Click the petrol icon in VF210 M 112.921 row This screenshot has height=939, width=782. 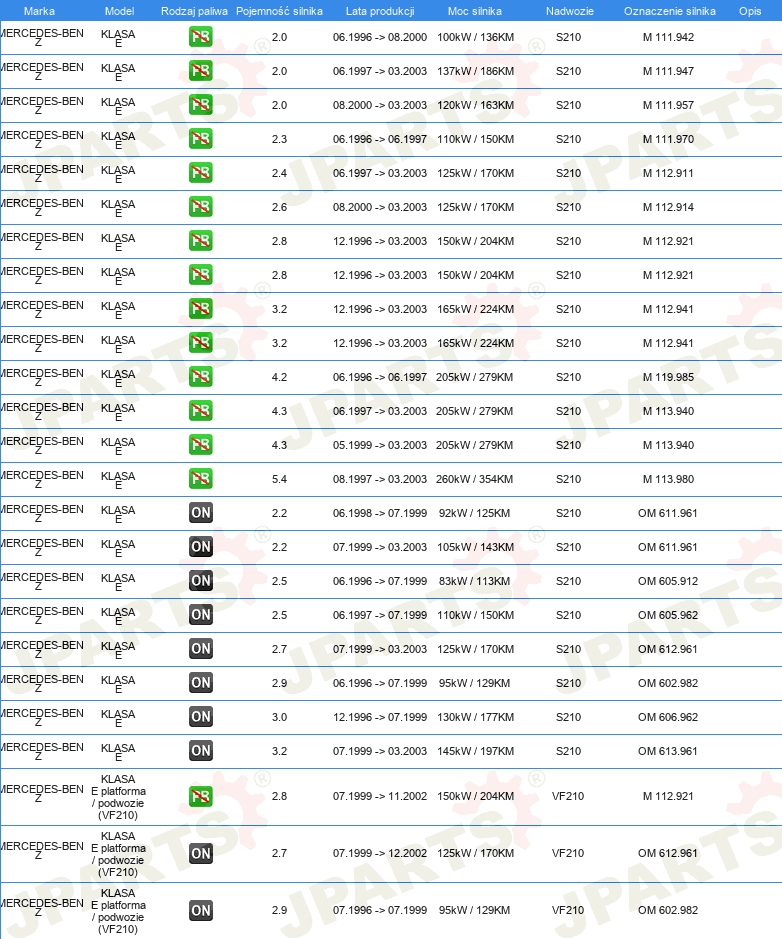coord(201,796)
